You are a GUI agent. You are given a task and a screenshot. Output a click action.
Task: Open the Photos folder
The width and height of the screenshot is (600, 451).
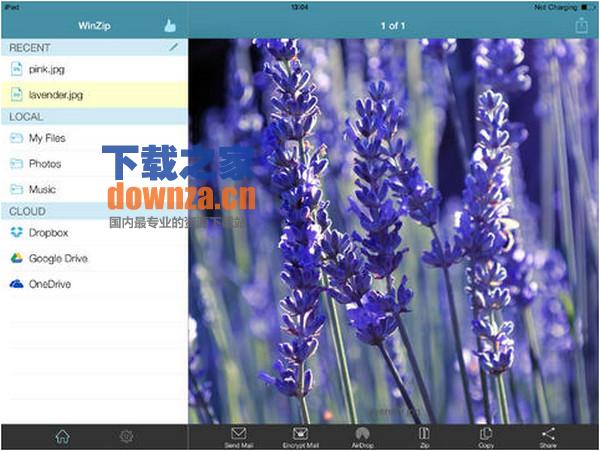pos(94,164)
